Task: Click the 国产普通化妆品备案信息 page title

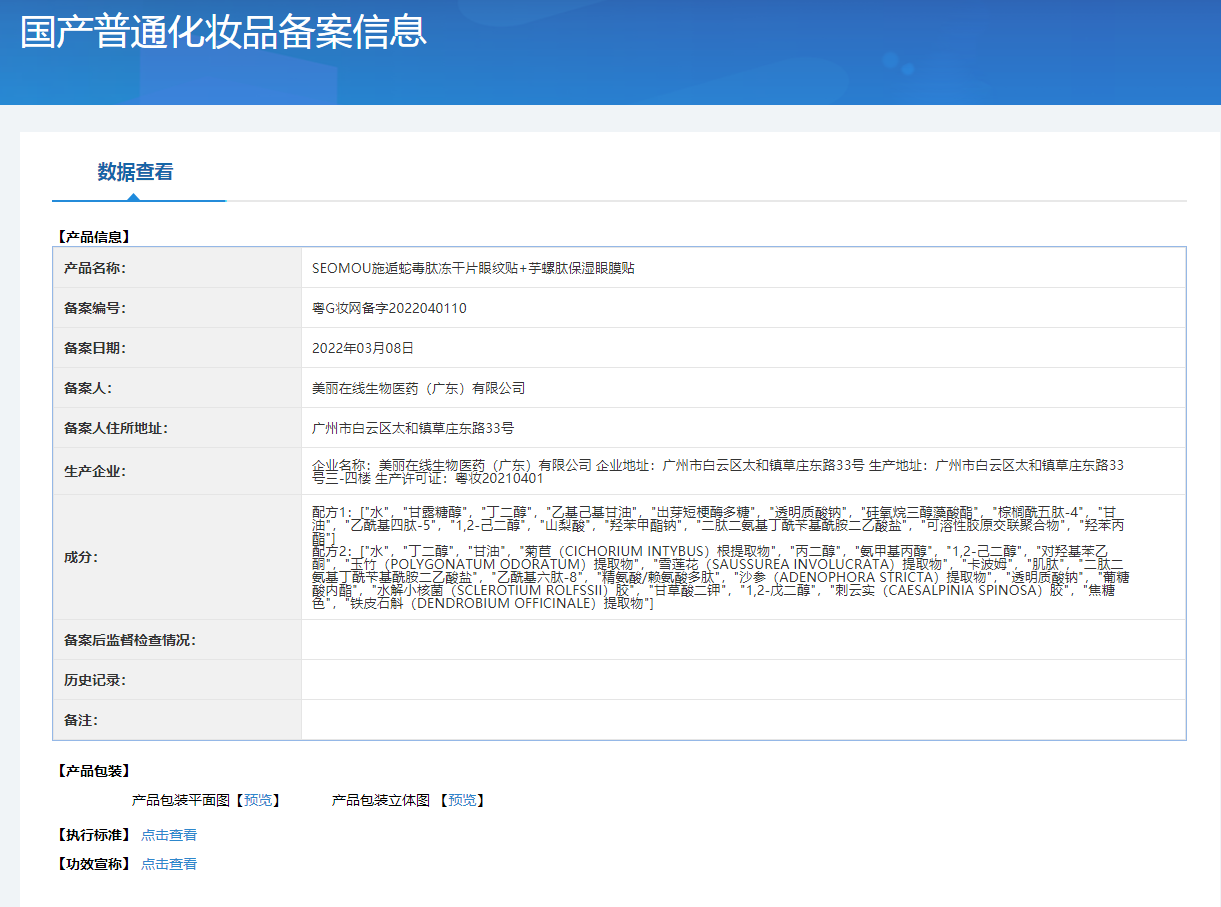Action: click(x=224, y=31)
